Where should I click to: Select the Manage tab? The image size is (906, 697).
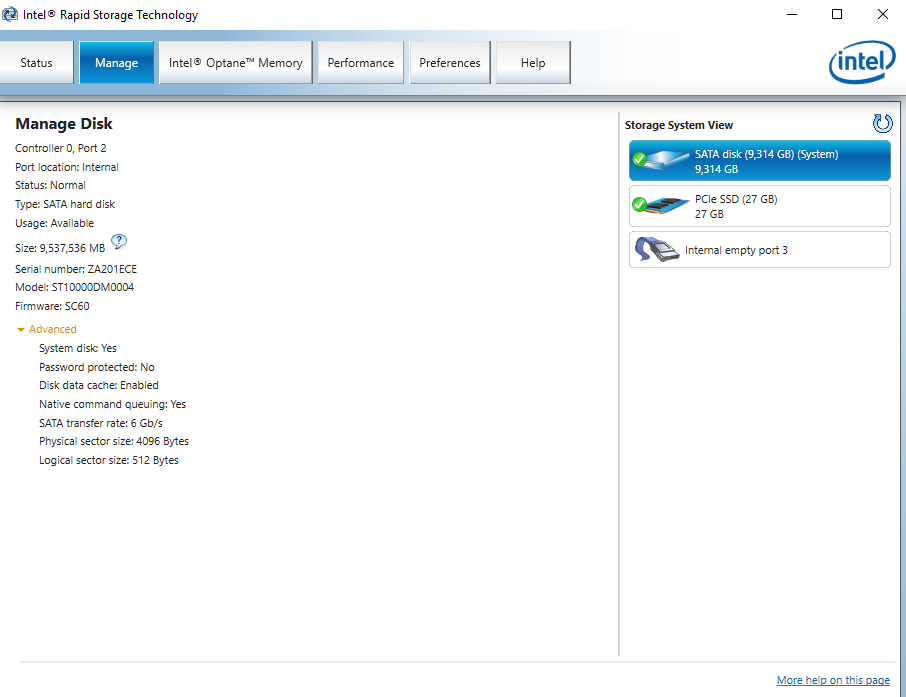116,62
